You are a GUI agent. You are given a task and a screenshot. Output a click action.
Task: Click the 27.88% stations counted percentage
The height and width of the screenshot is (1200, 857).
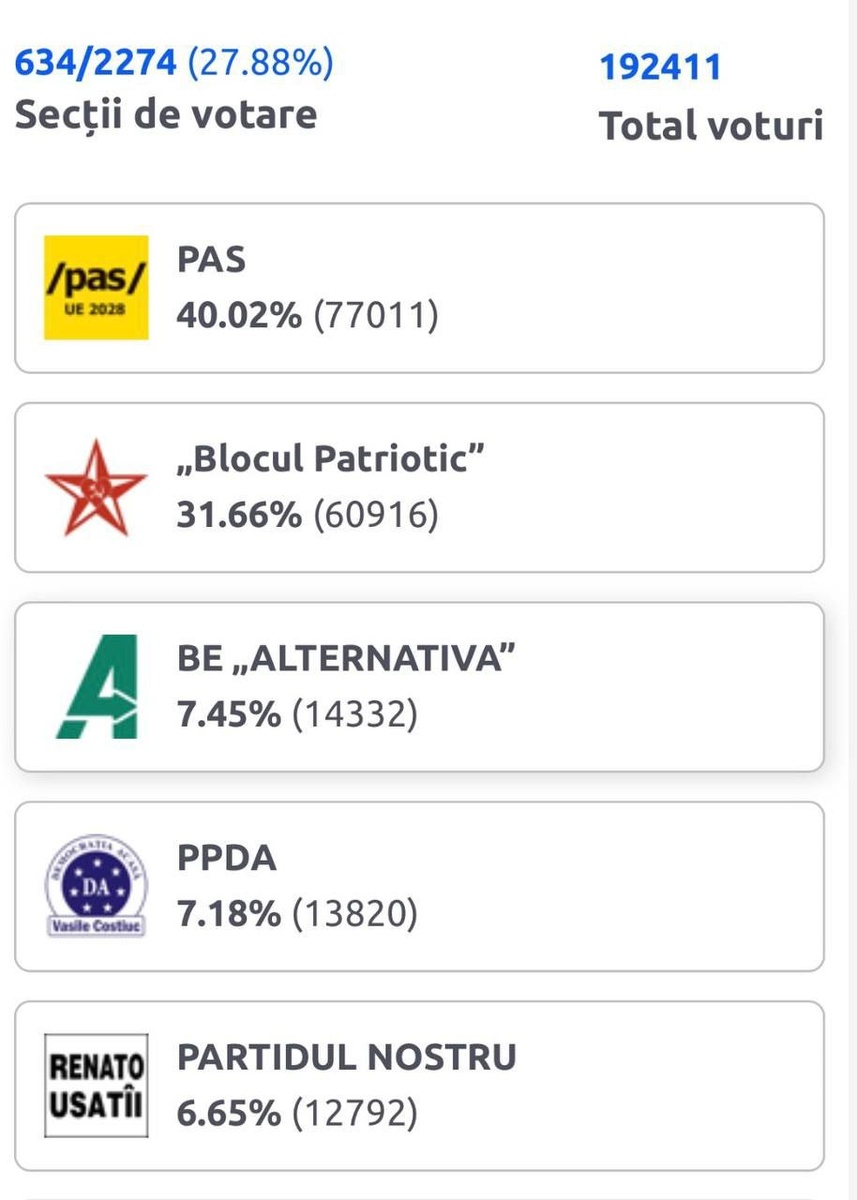point(259,65)
